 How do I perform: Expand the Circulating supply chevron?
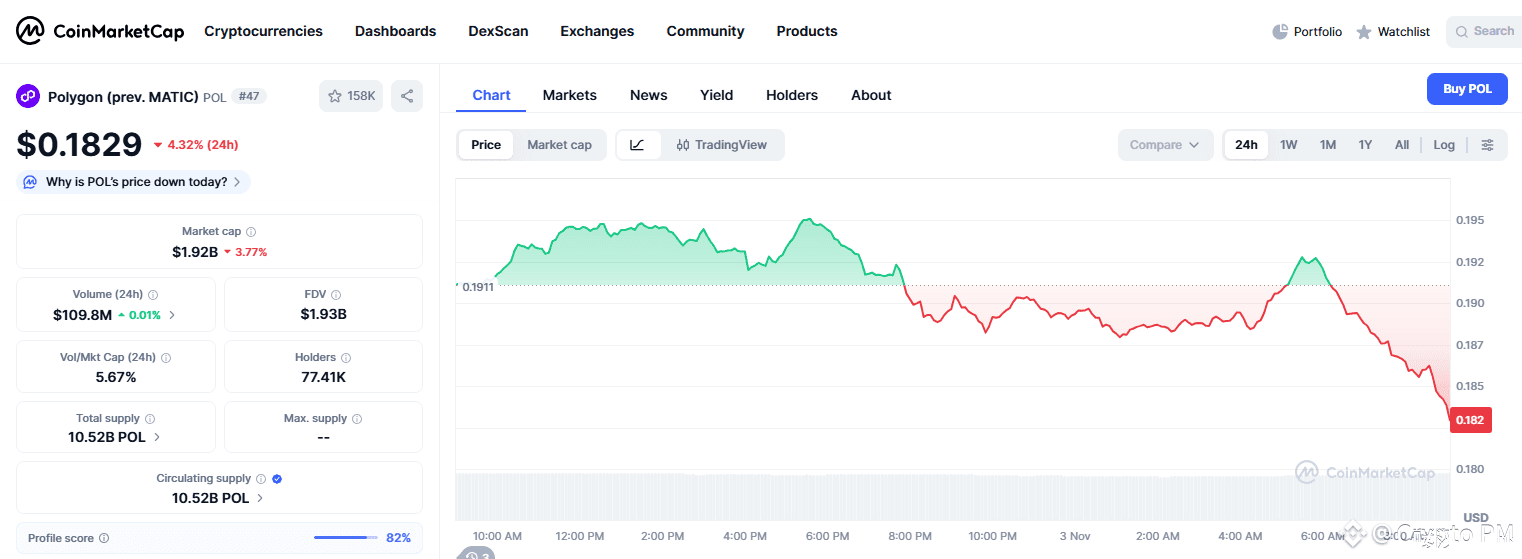click(x=260, y=498)
